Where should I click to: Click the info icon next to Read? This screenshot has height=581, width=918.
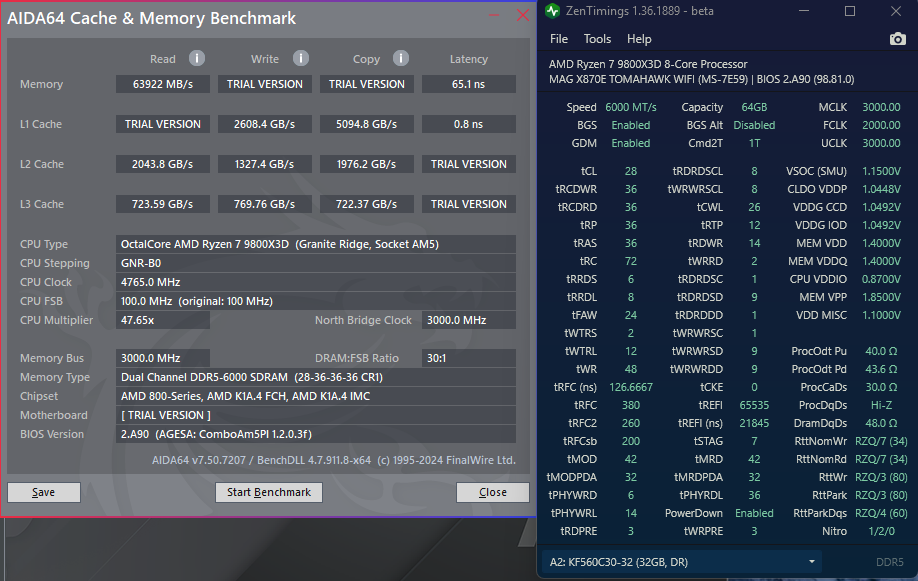197,58
